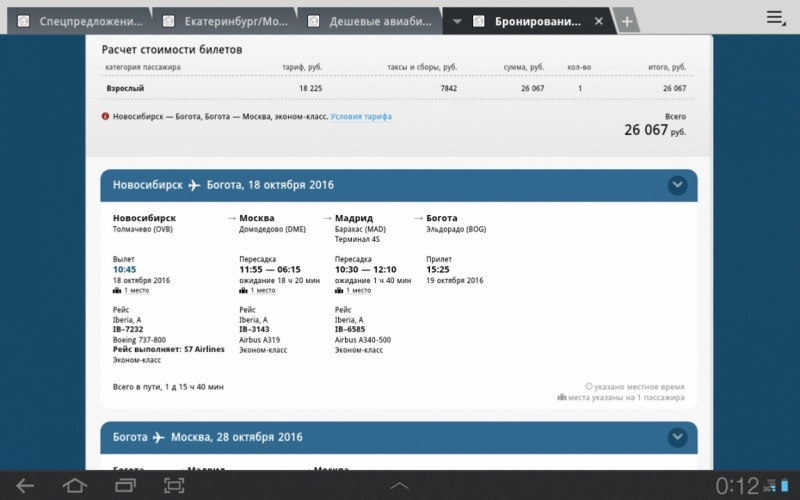Click the arrival time 15:25
Image resolution: width=800 pixels, height=500 pixels.
(438, 269)
